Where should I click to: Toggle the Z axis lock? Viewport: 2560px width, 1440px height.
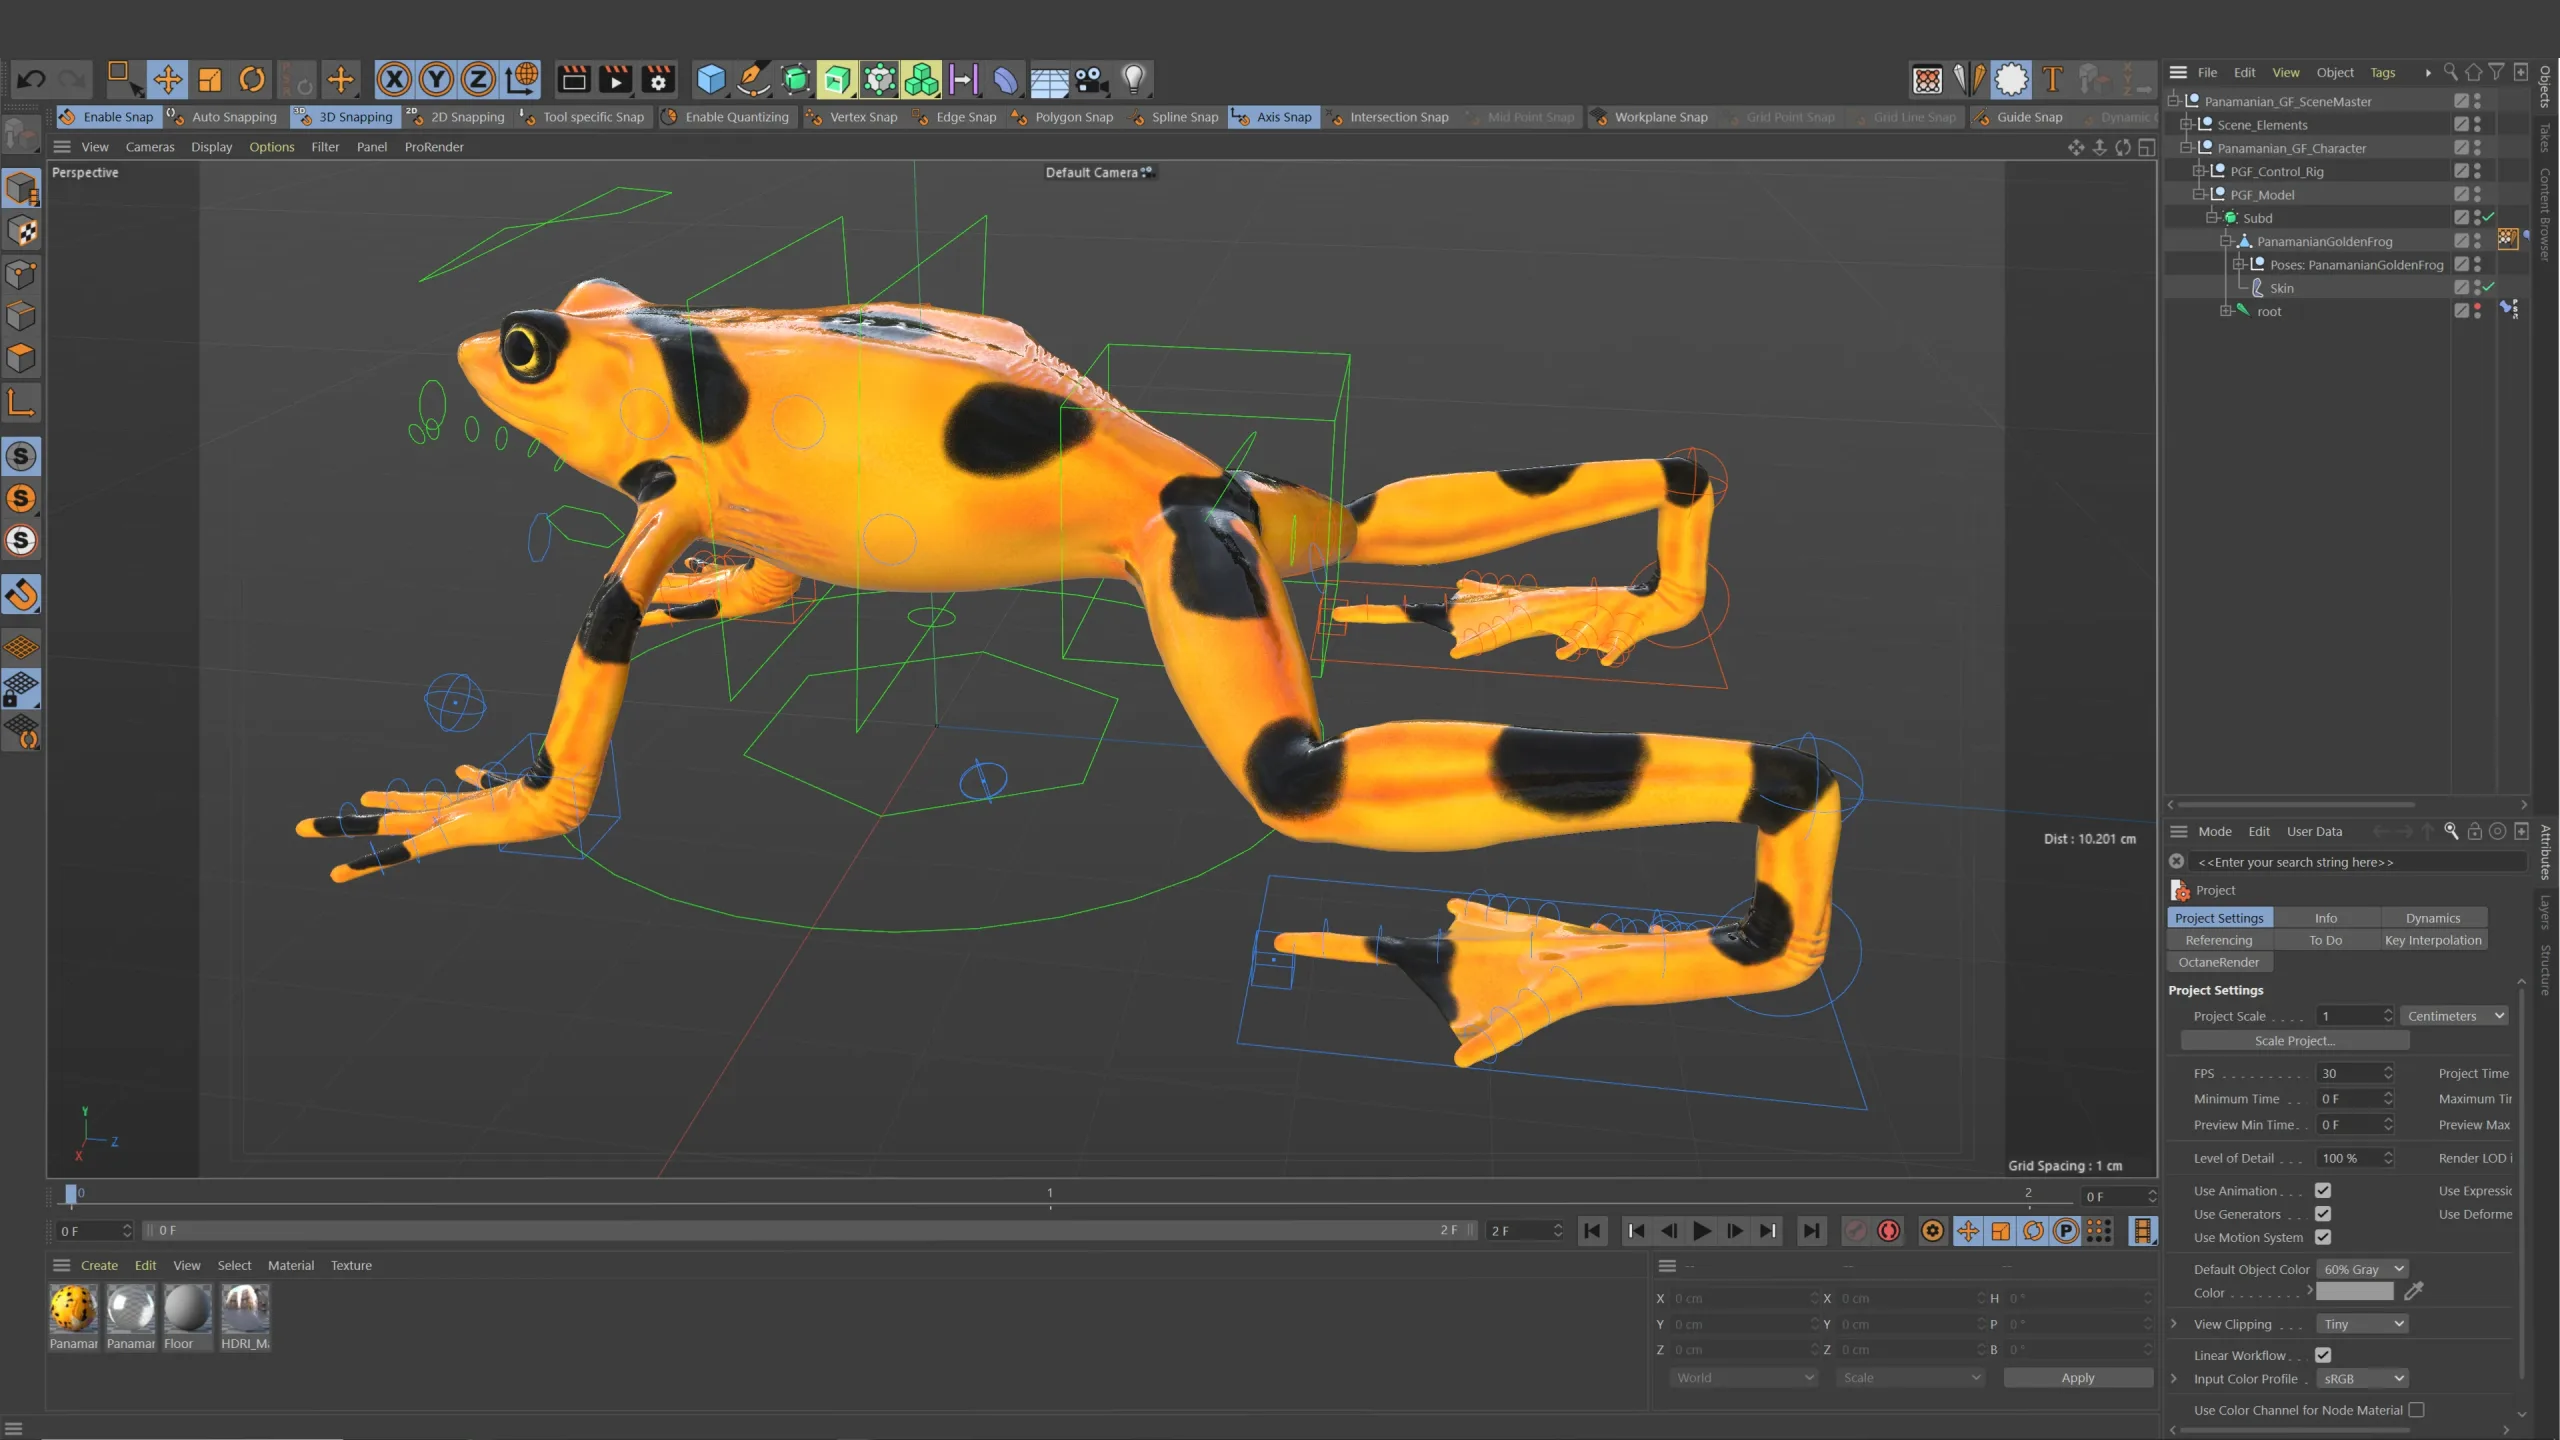(478, 79)
